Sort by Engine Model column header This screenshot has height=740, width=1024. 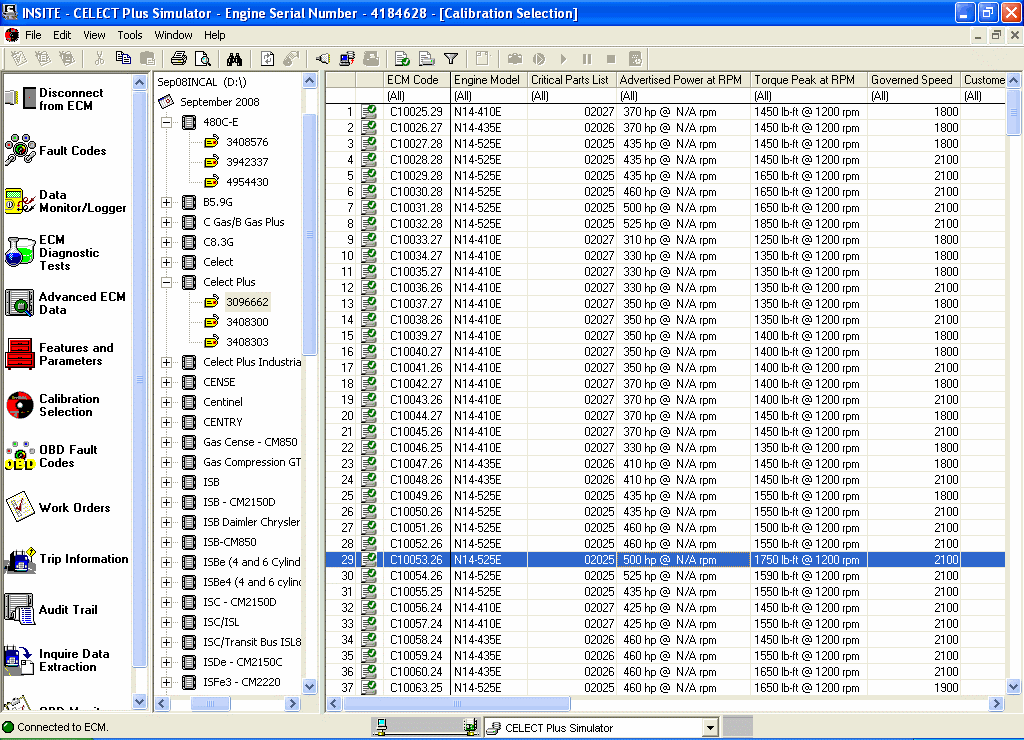click(488, 80)
